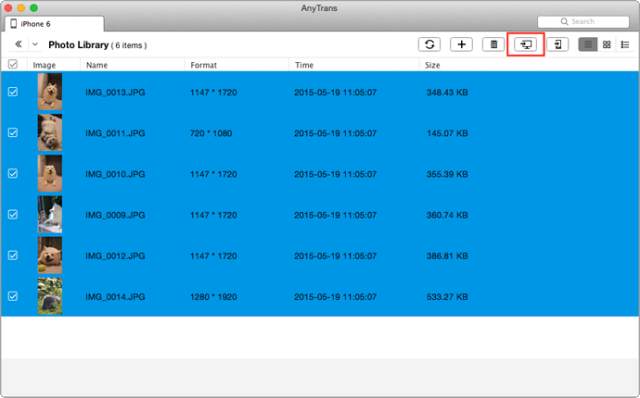Add photos with the plus button

click(x=461, y=44)
